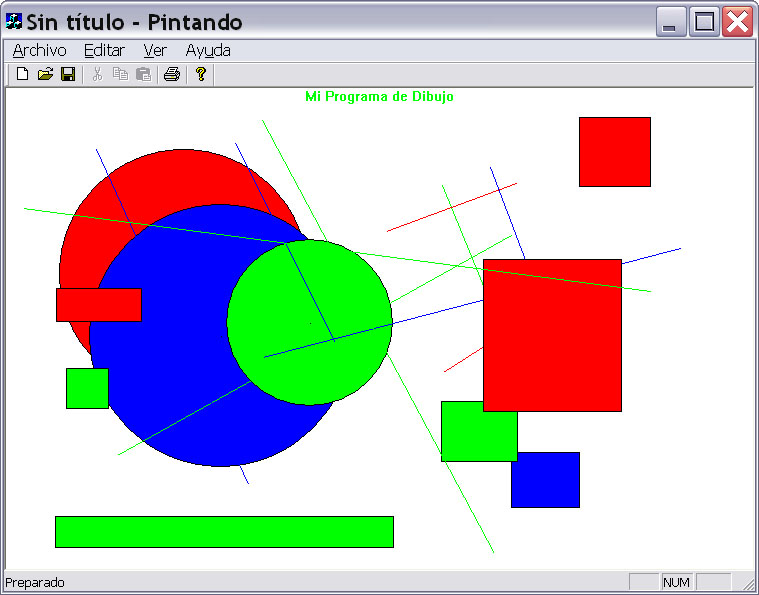
Task: Click the small red rectangle over the blue circle
Action: pos(99,305)
